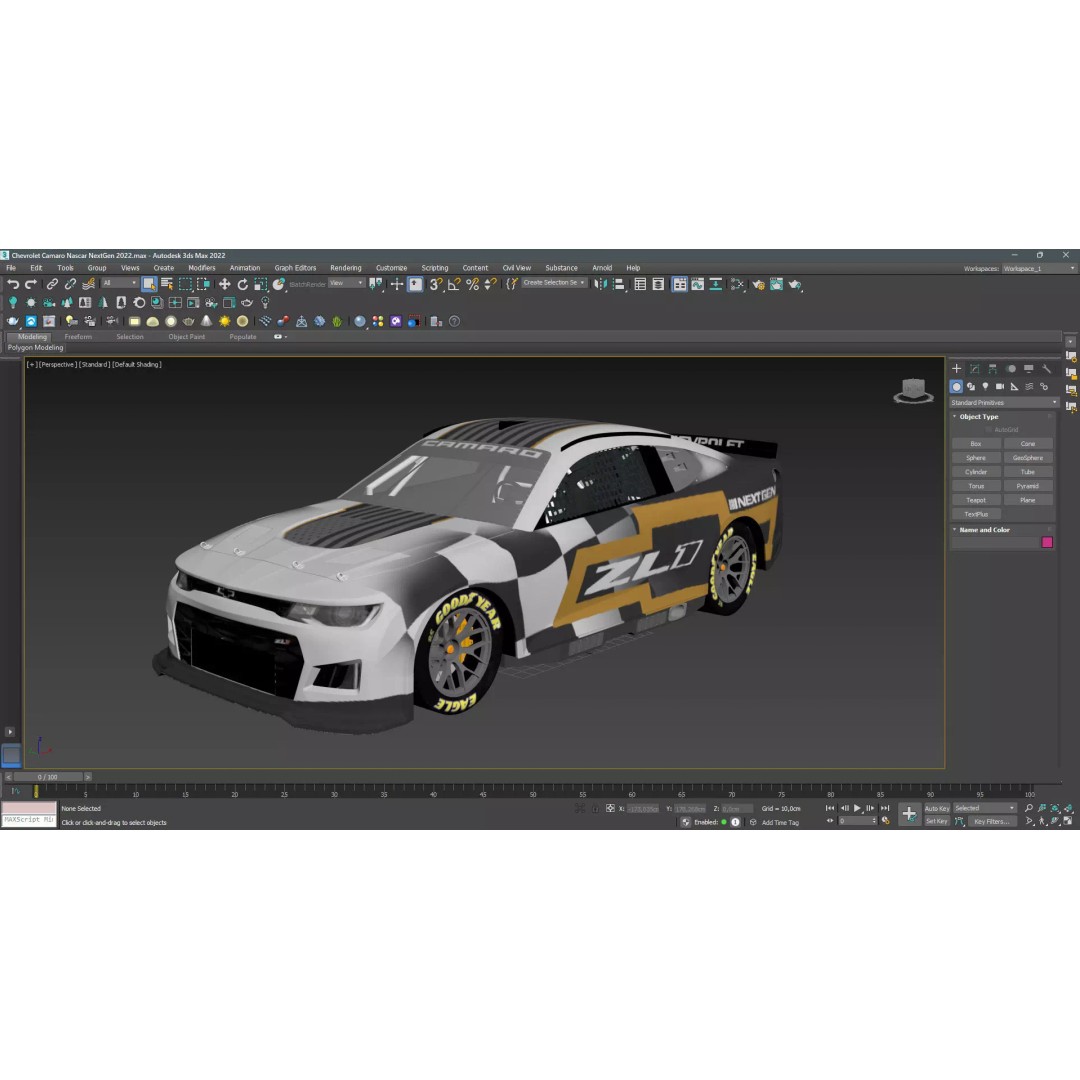Open the Create Selection Set dropdown
The width and height of the screenshot is (1080, 1080).
pyautogui.click(x=554, y=283)
